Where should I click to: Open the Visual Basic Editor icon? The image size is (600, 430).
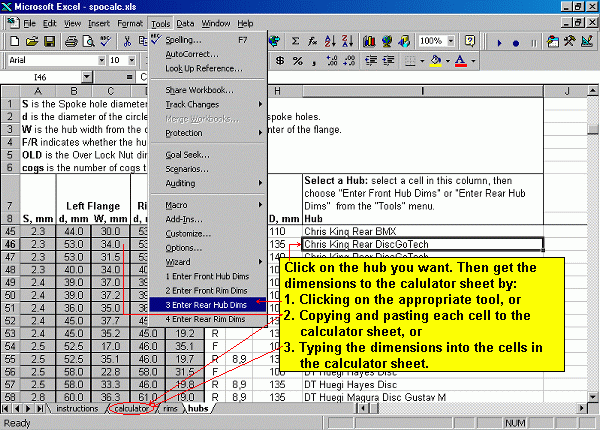[x=552, y=41]
